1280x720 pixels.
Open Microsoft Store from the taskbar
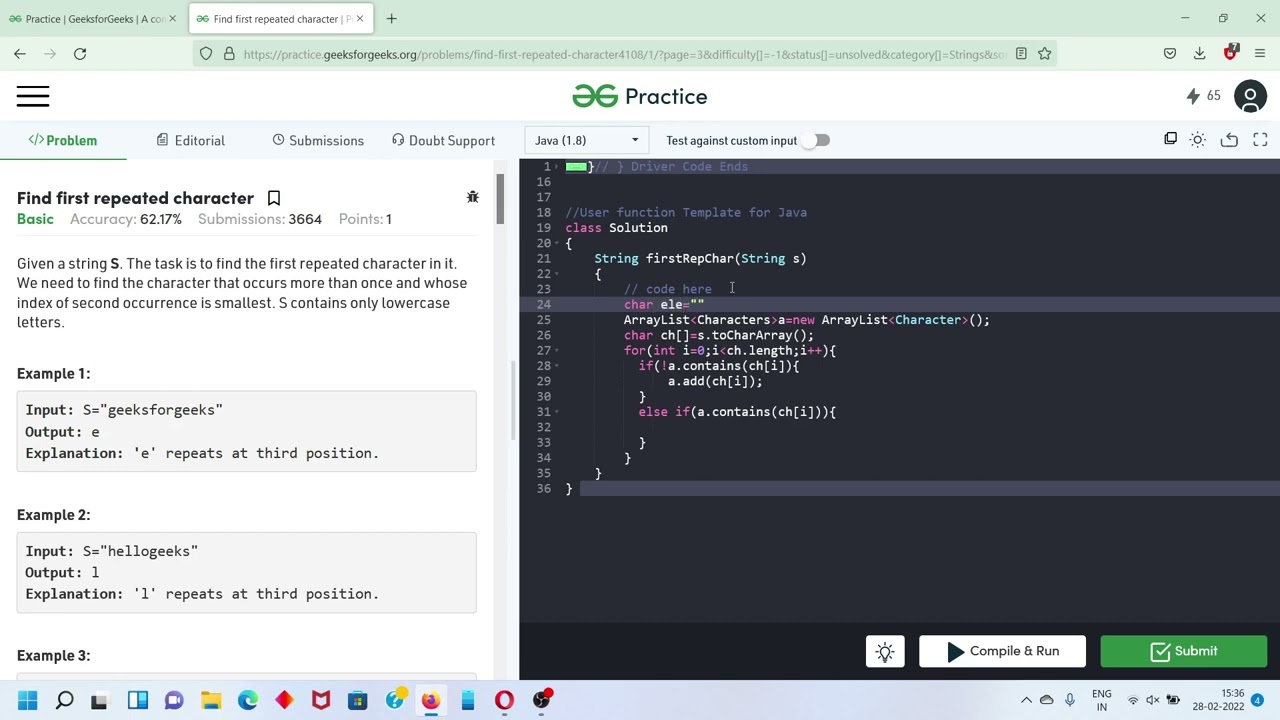coord(357,700)
